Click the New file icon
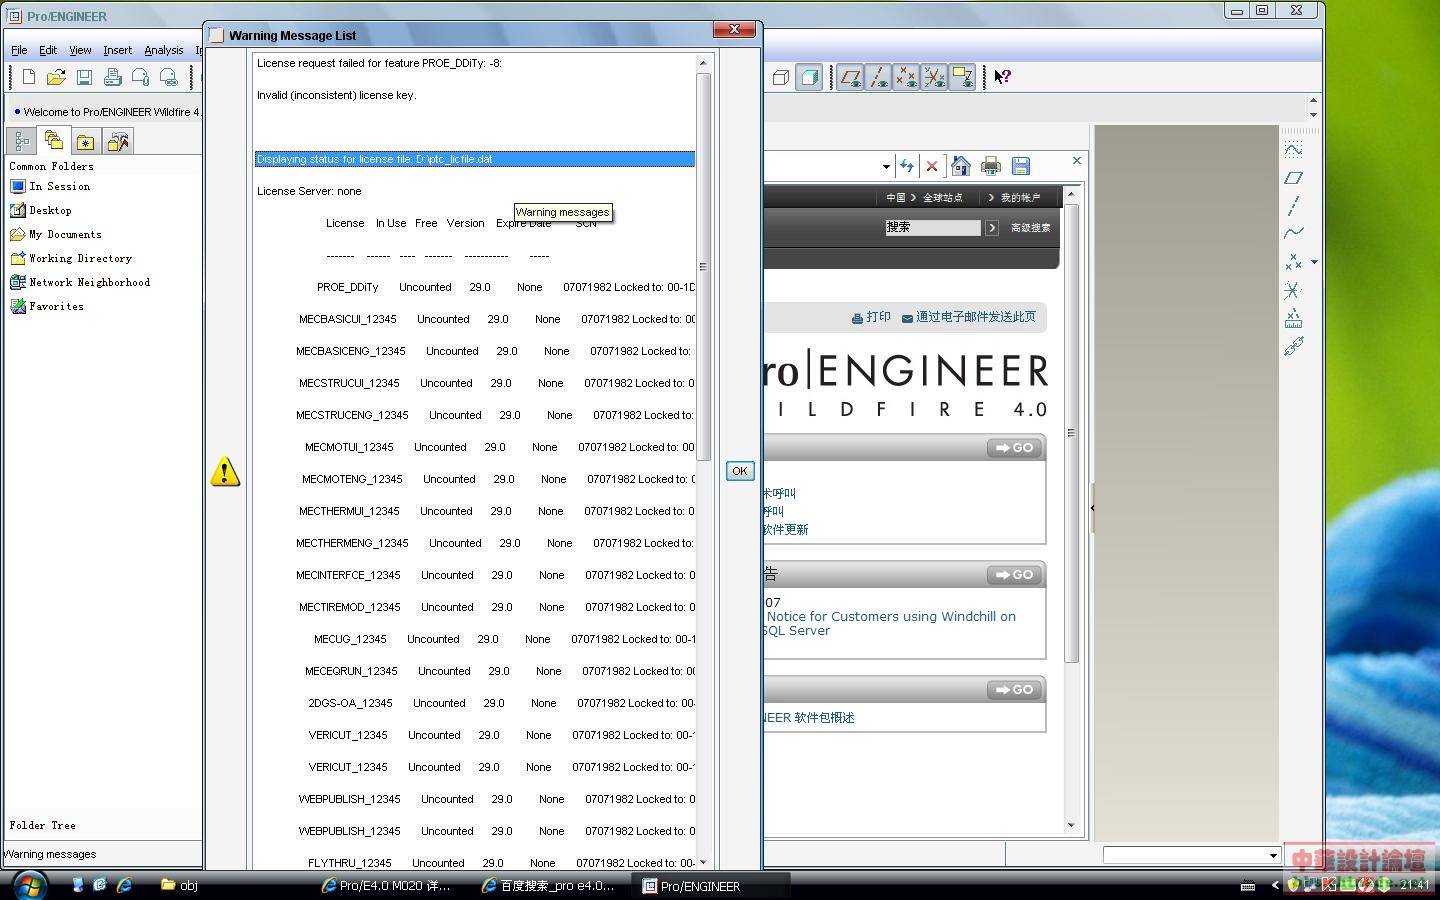The image size is (1440, 900). coord(29,77)
